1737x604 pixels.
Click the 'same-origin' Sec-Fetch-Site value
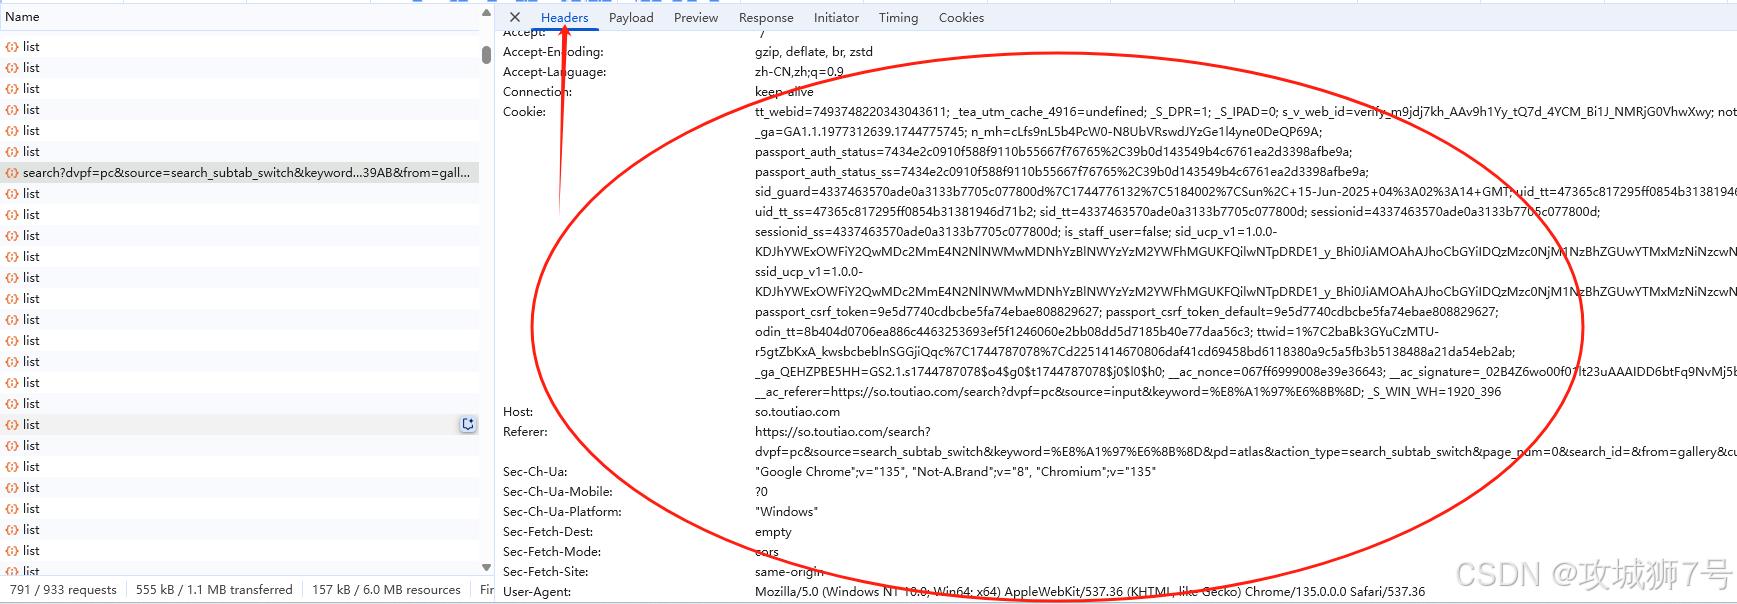[789, 572]
